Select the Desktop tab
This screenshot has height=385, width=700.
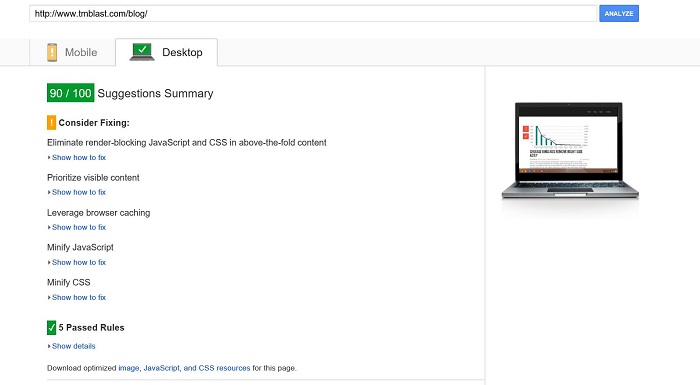pos(167,52)
